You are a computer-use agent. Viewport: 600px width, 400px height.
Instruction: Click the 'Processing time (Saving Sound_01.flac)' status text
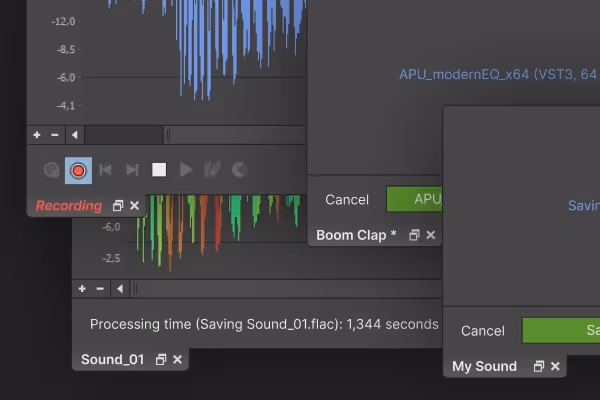click(264, 324)
